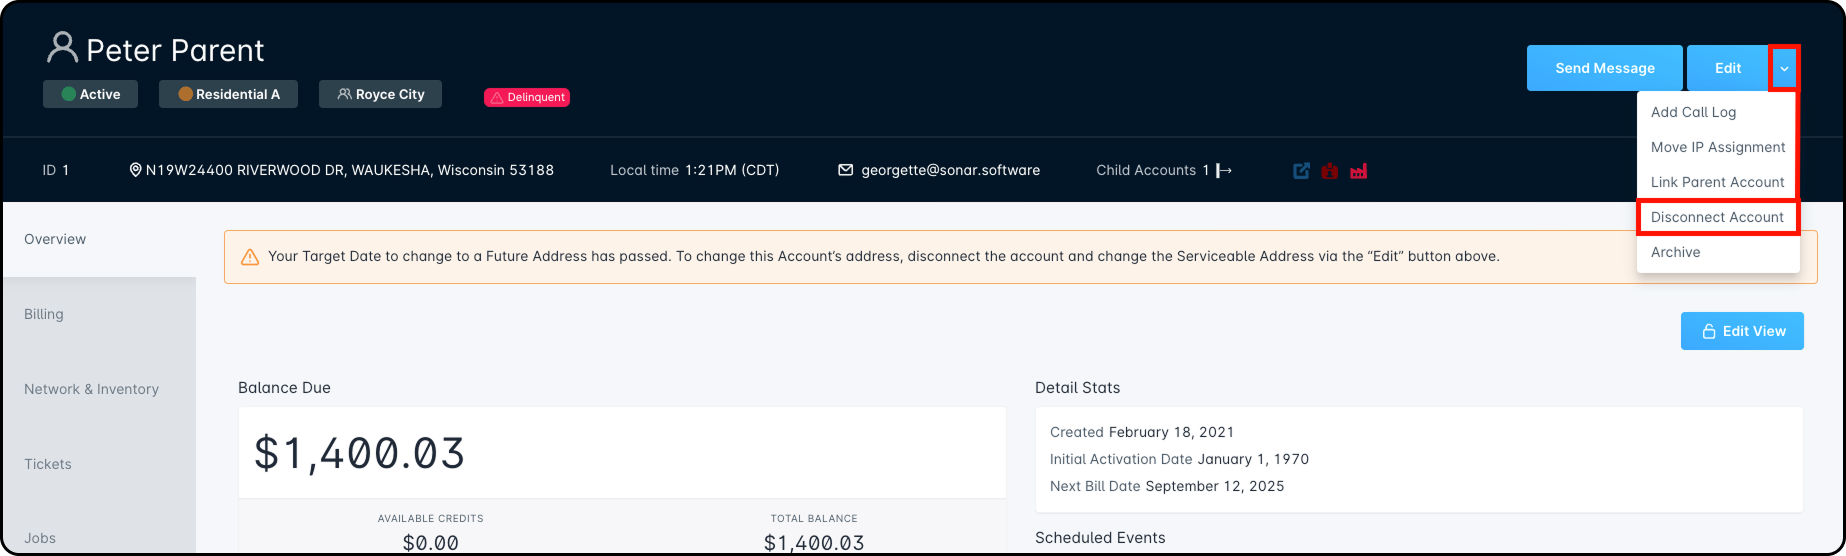Click the blue external link icon

pyautogui.click(x=1301, y=171)
